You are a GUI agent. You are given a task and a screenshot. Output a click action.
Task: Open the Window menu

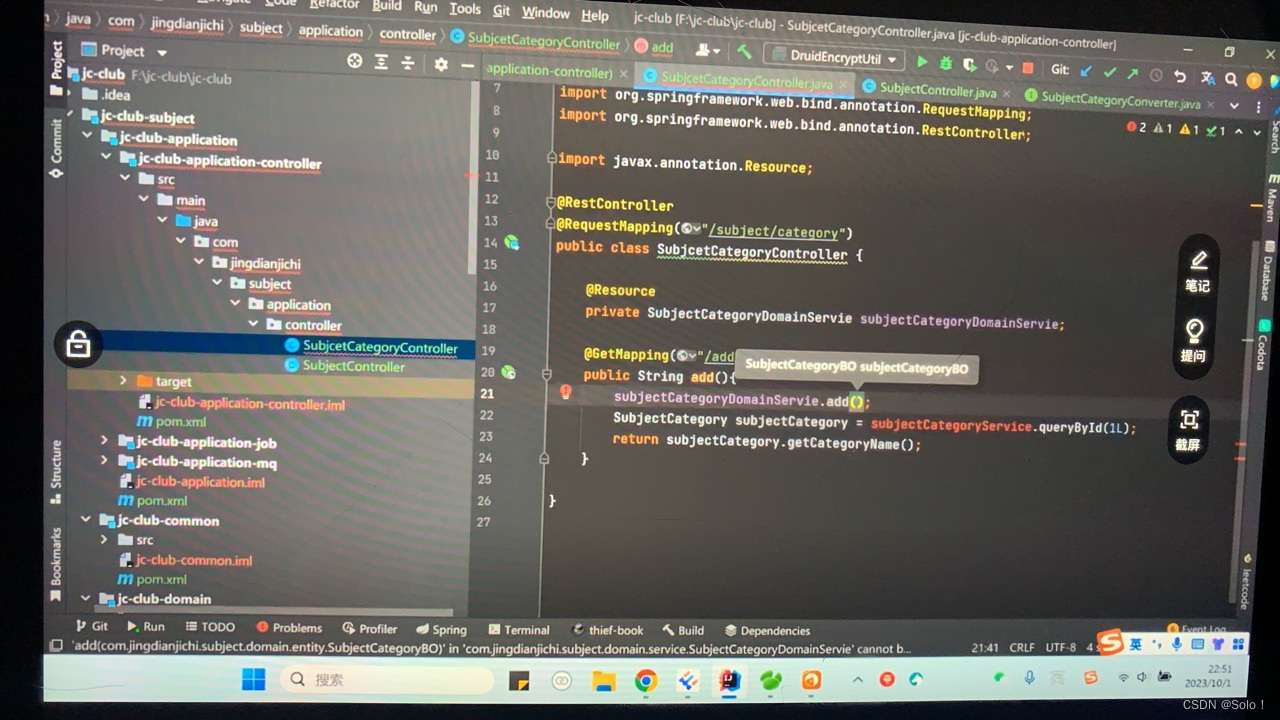pyautogui.click(x=545, y=13)
